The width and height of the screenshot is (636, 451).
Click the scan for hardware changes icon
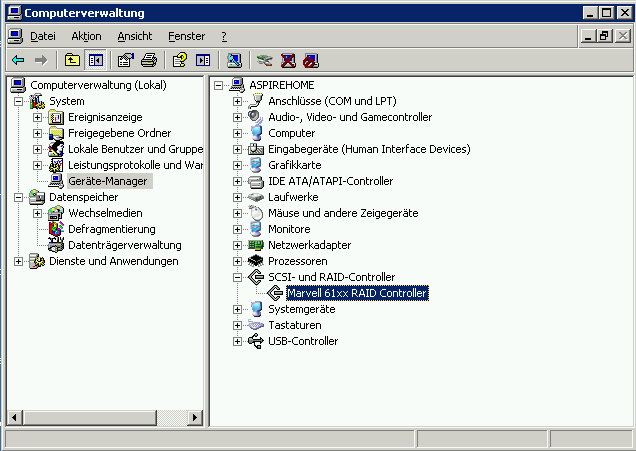pyautogui.click(x=234, y=60)
